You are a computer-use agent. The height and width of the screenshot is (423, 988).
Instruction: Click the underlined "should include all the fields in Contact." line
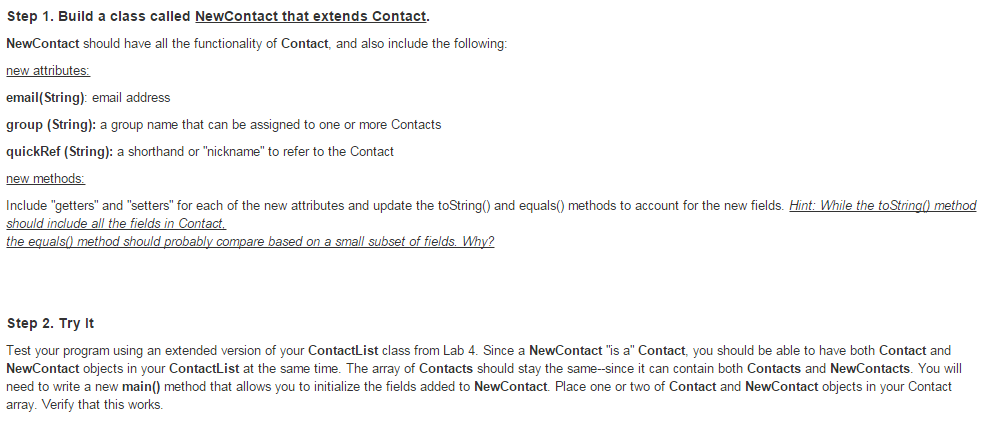116,224
